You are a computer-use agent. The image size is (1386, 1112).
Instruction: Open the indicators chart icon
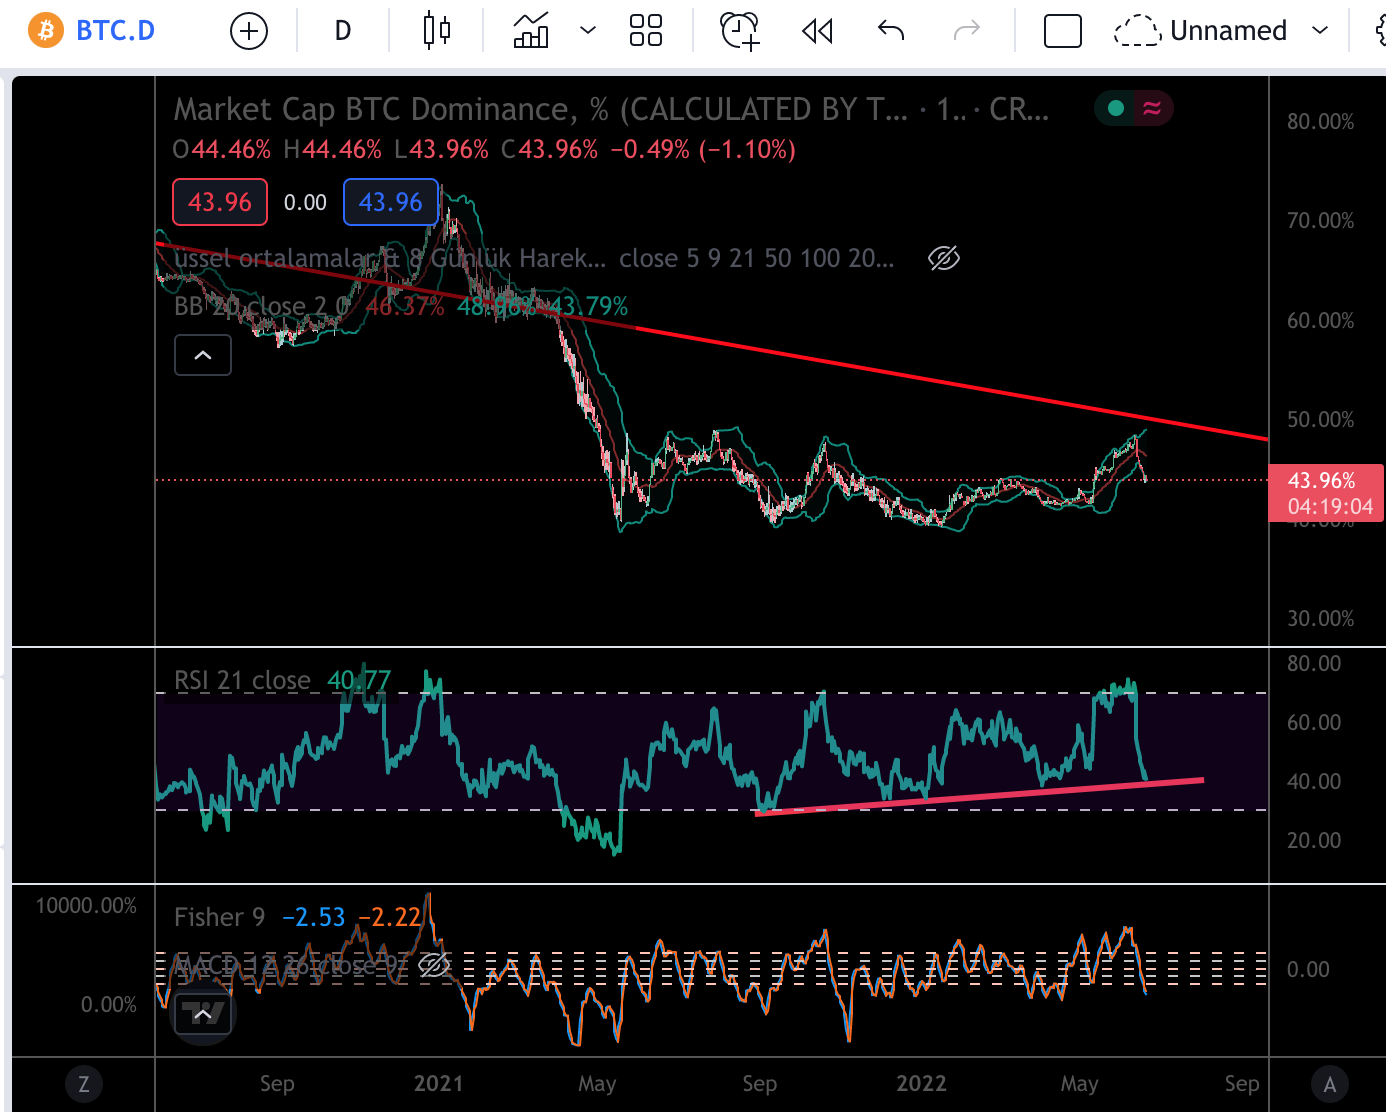pyautogui.click(x=531, y=31)
